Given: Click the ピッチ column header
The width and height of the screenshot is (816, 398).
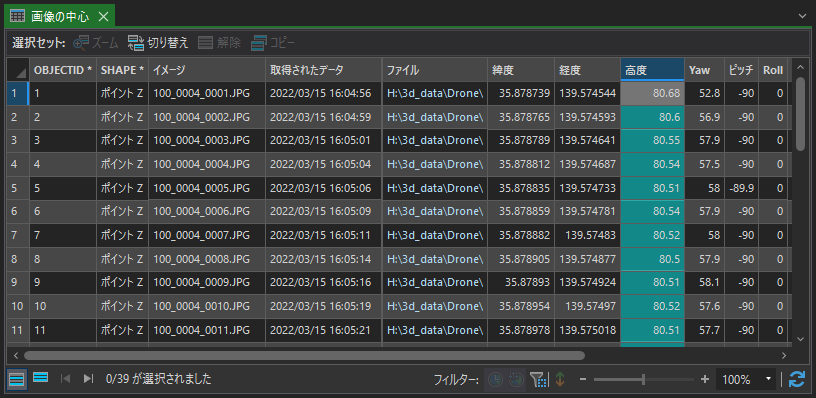Looking at the screenshot, I should pos(742,70).
